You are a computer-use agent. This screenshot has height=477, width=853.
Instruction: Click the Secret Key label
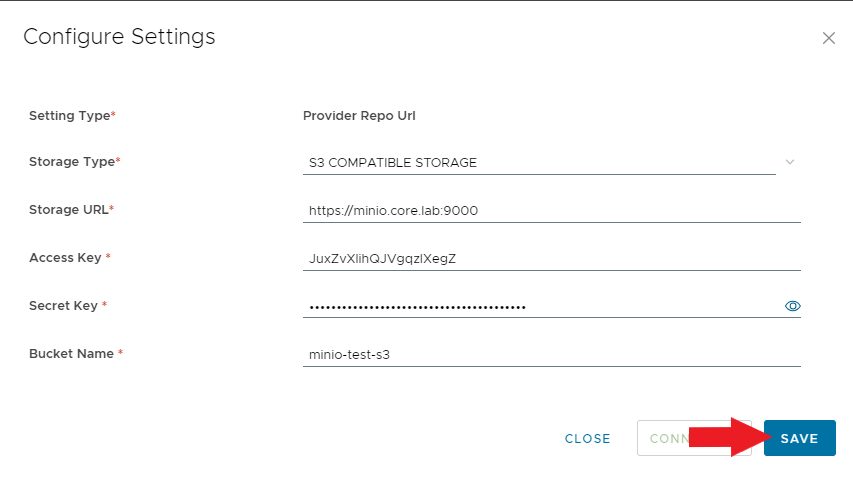68,306
